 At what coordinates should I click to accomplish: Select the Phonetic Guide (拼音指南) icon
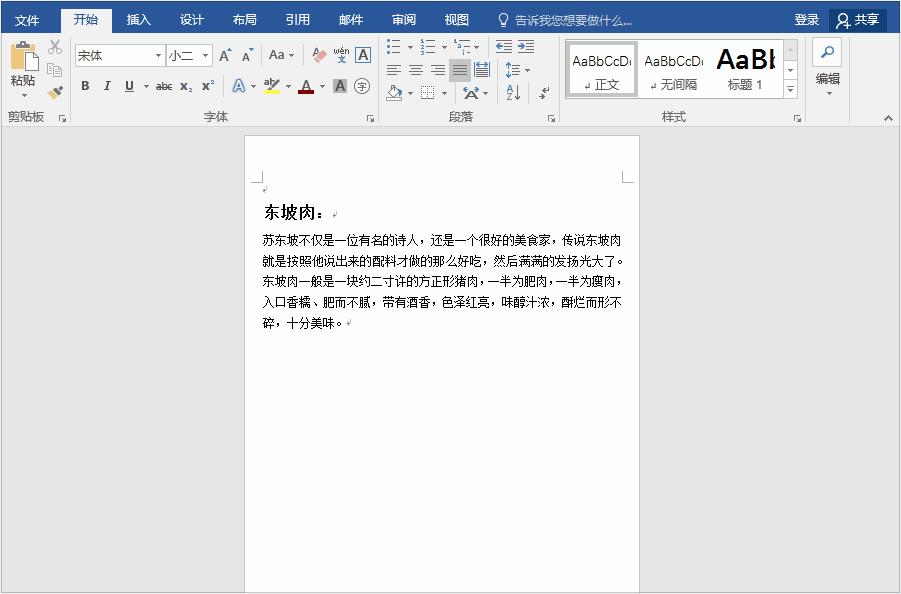coord(342,54)
